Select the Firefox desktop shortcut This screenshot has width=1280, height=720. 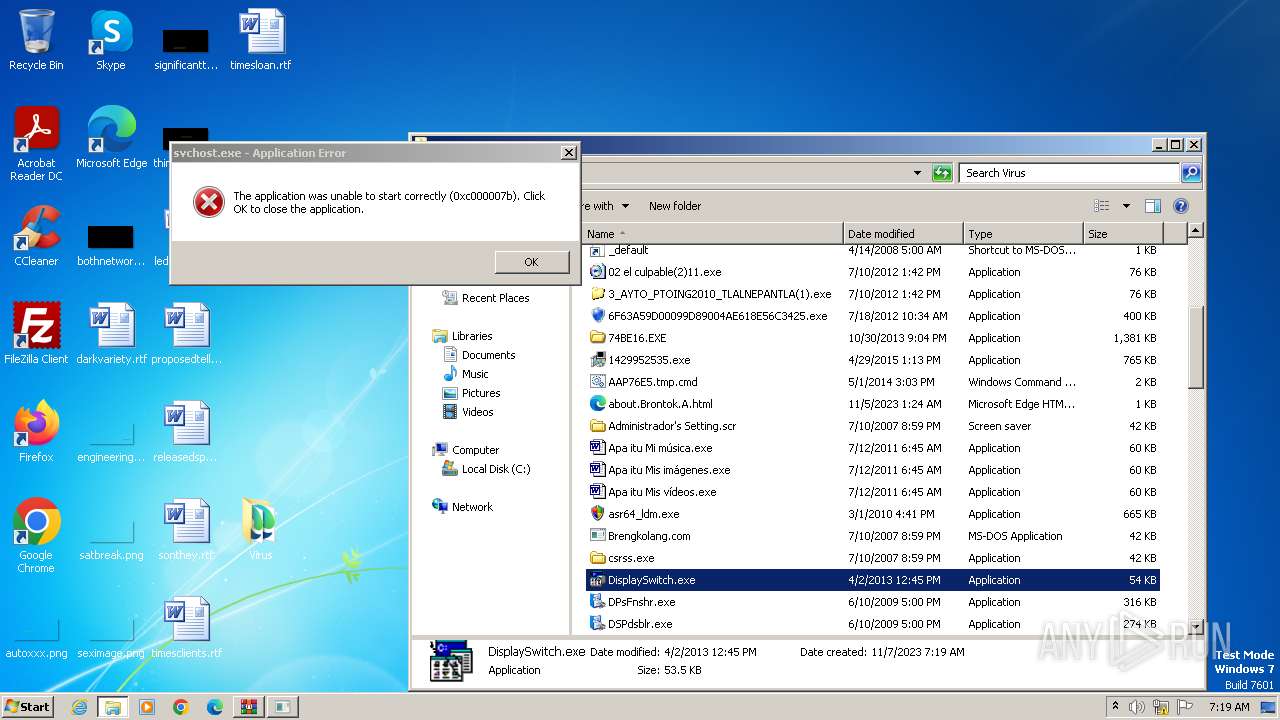(x=36, y=432)
